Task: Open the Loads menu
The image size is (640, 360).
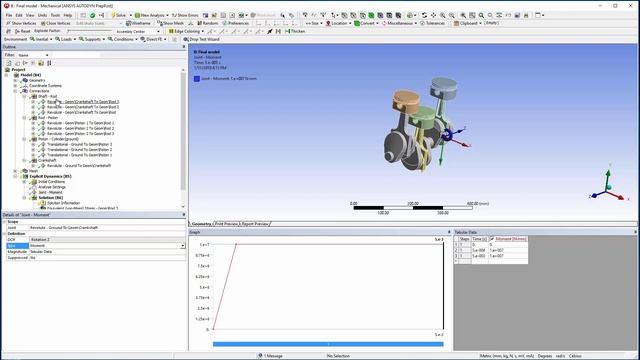Action: tap(65, 39)
